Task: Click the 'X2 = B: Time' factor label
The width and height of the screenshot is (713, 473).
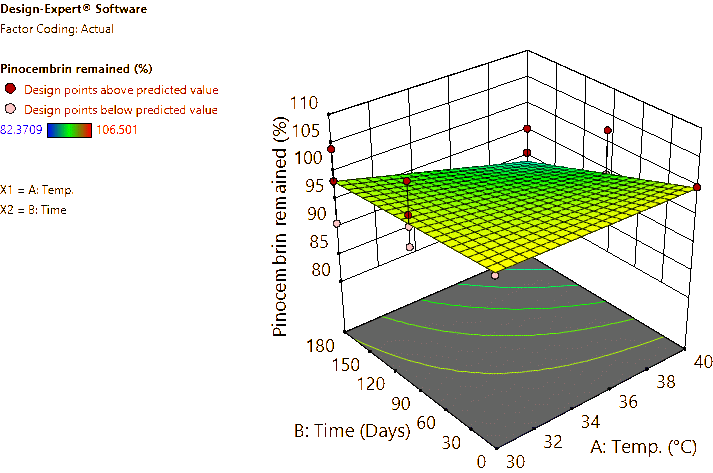Action: click(x=34, y=210)
